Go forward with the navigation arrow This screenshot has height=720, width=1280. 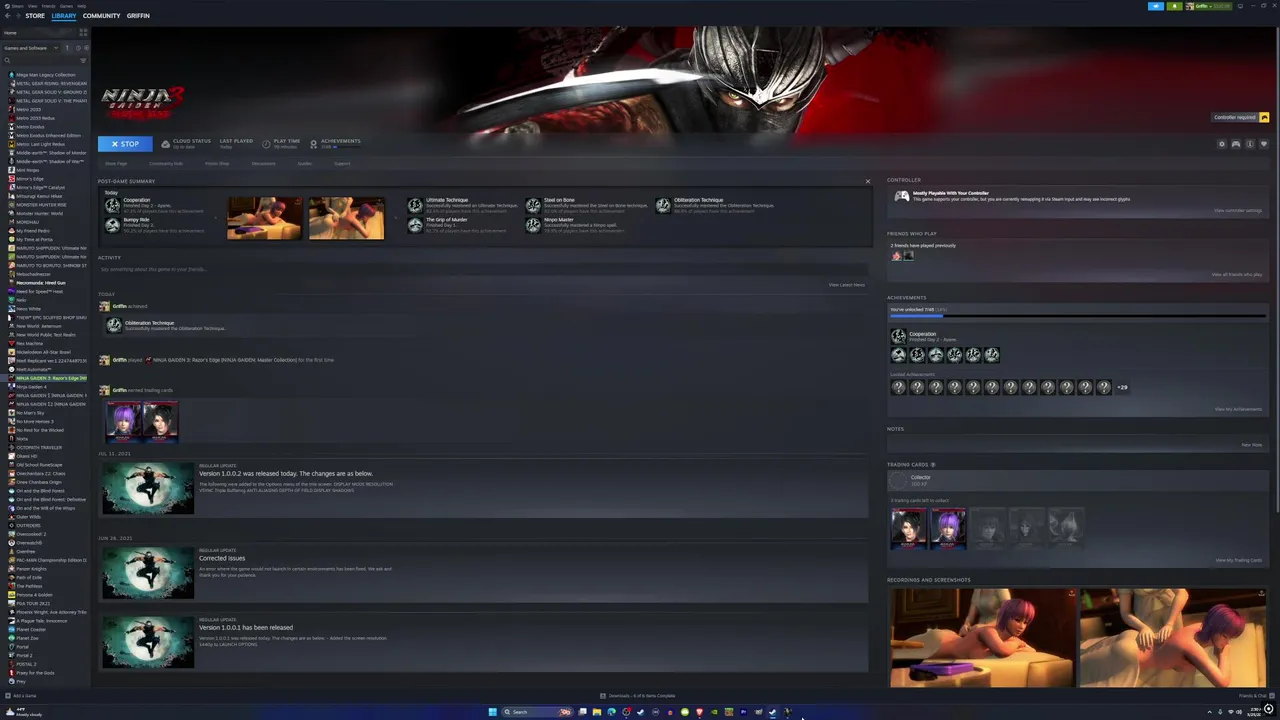point(18,16)
